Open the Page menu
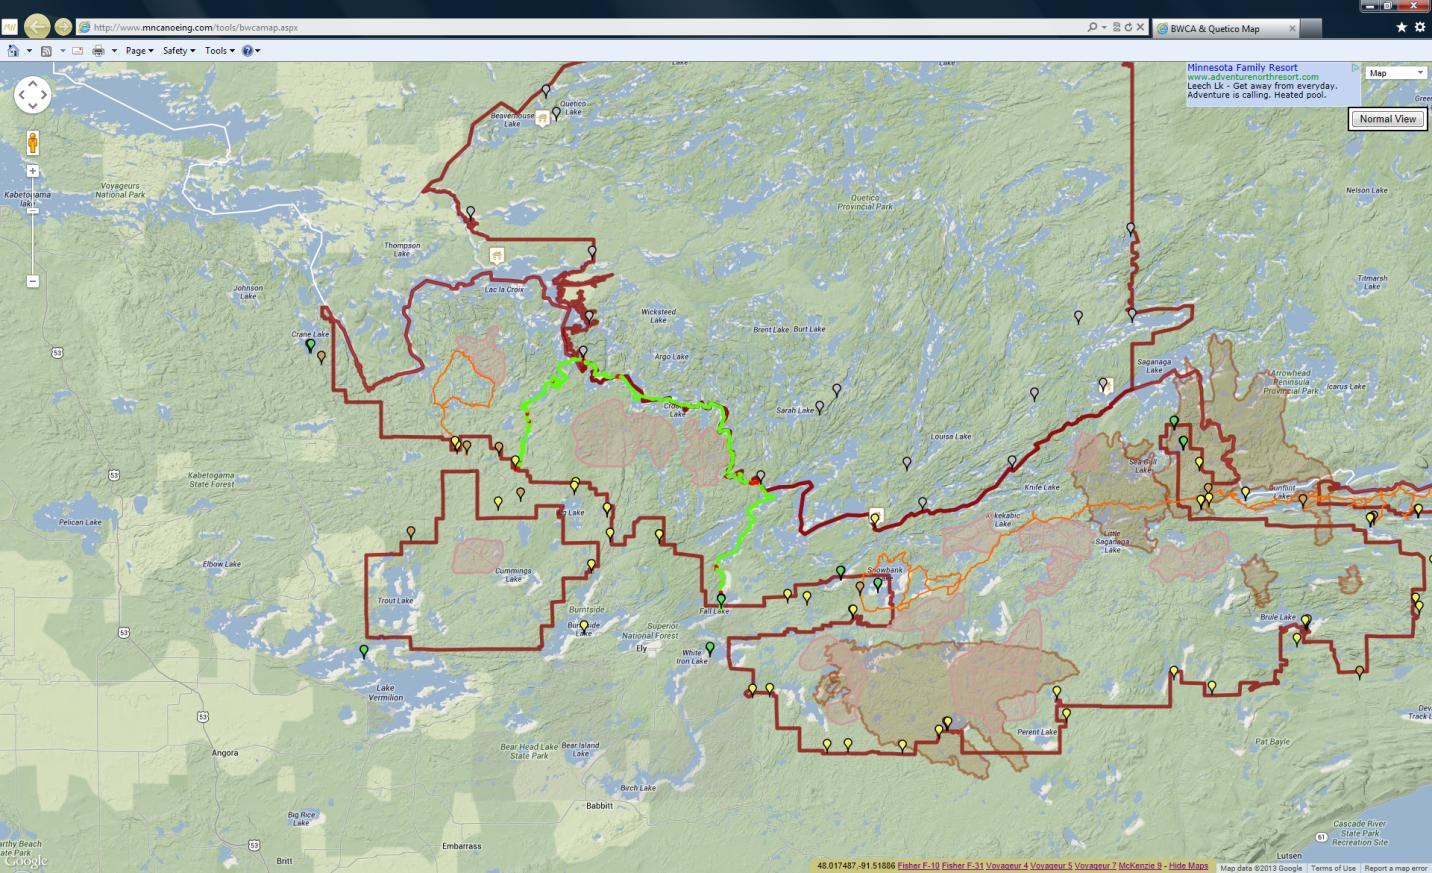This screenshot has height=873, width=1432. tap(139, 50)
